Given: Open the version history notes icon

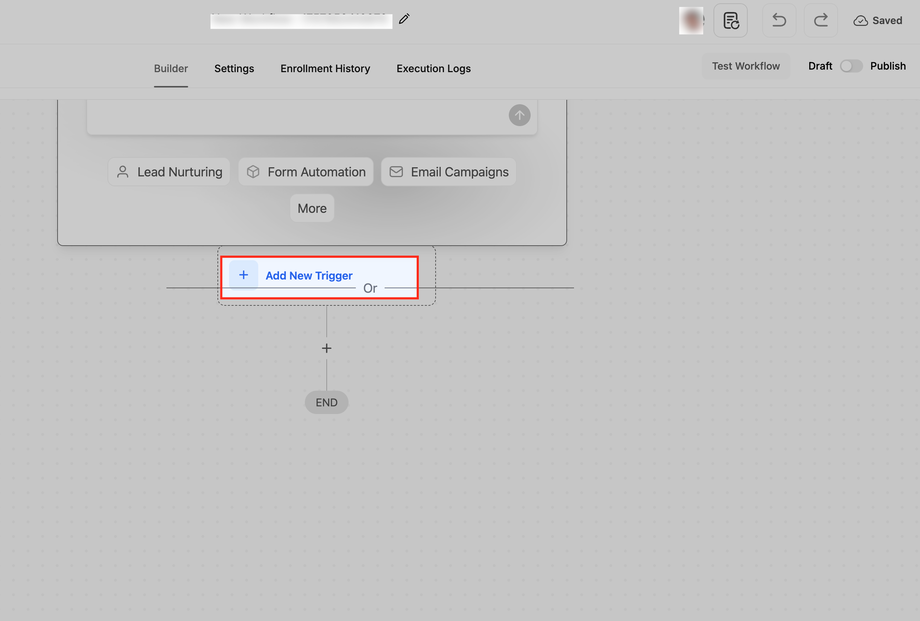Looking at the screenshot, I should click(x=730, y=21).
